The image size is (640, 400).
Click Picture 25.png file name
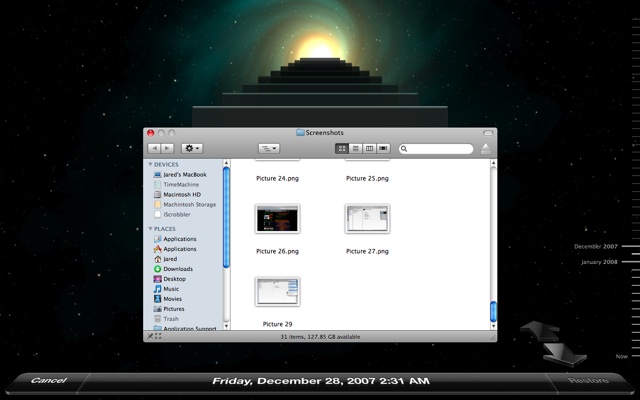point(367,178)
